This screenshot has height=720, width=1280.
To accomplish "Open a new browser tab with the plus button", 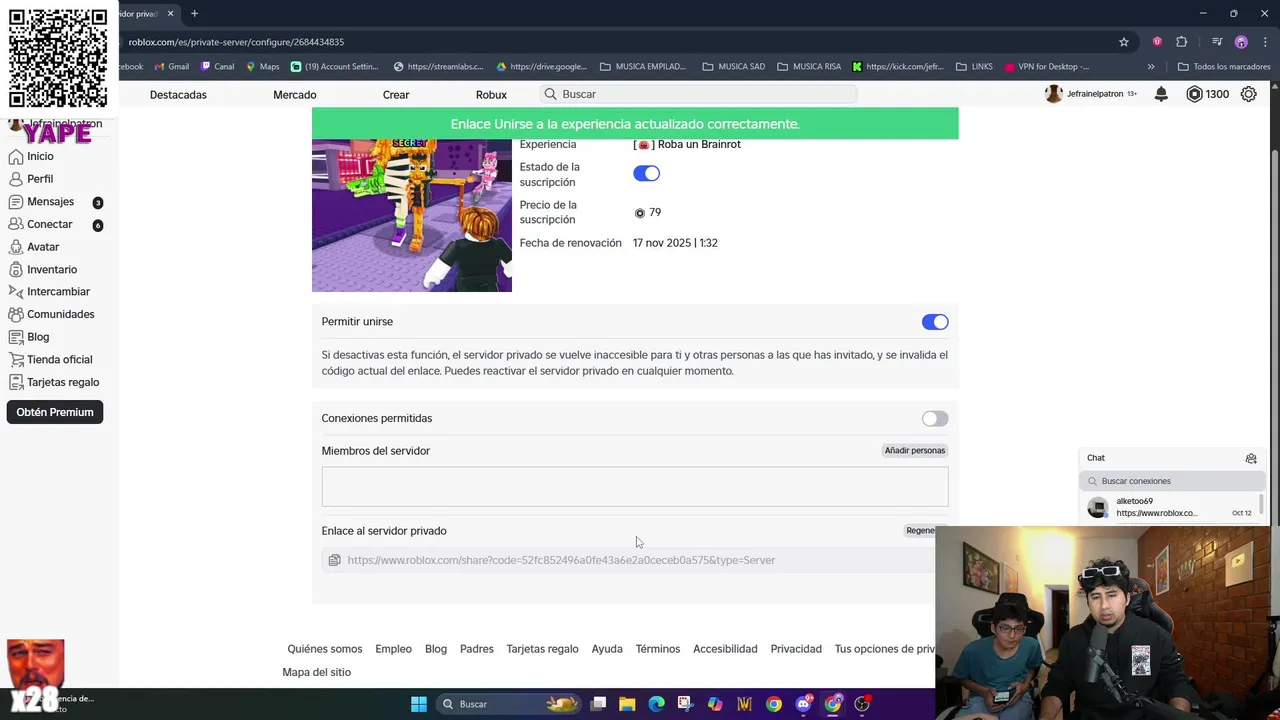I will [194, 14].
